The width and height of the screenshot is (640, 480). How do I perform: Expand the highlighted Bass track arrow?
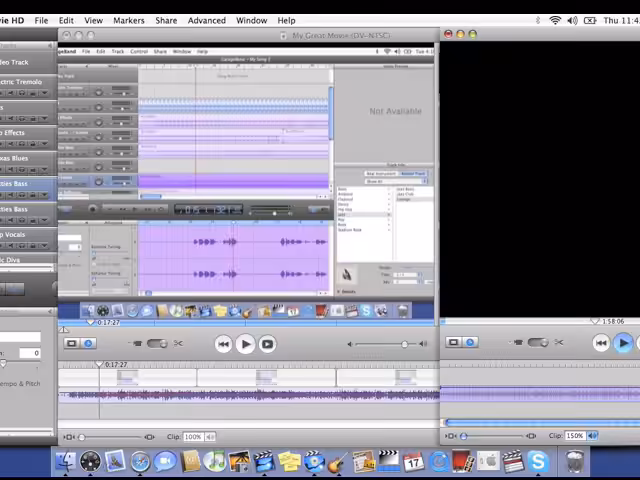tap(44, 195)
